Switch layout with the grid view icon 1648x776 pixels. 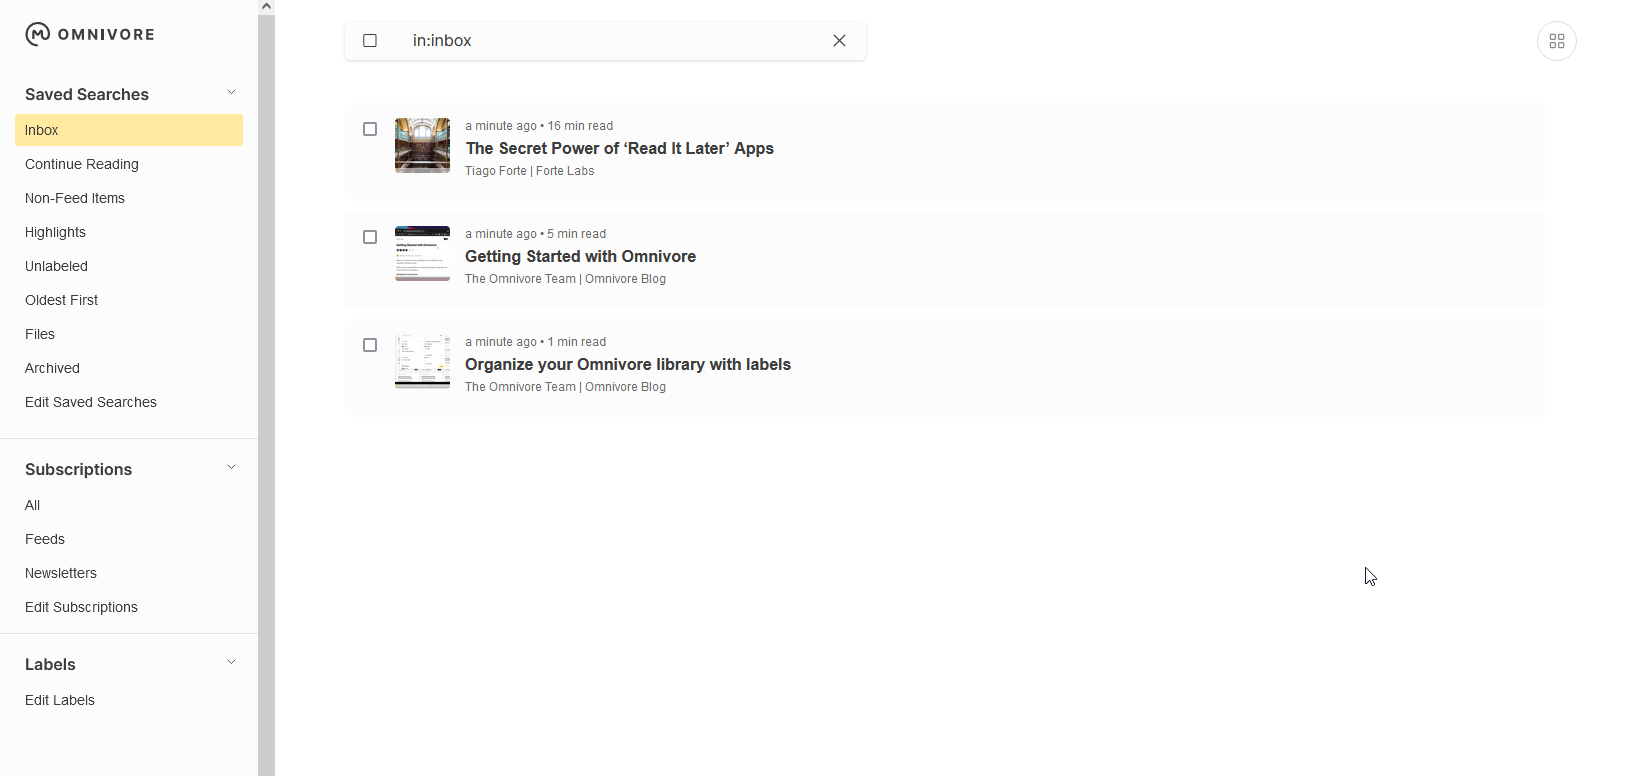pyautogui.click(x=1556, y=42)
